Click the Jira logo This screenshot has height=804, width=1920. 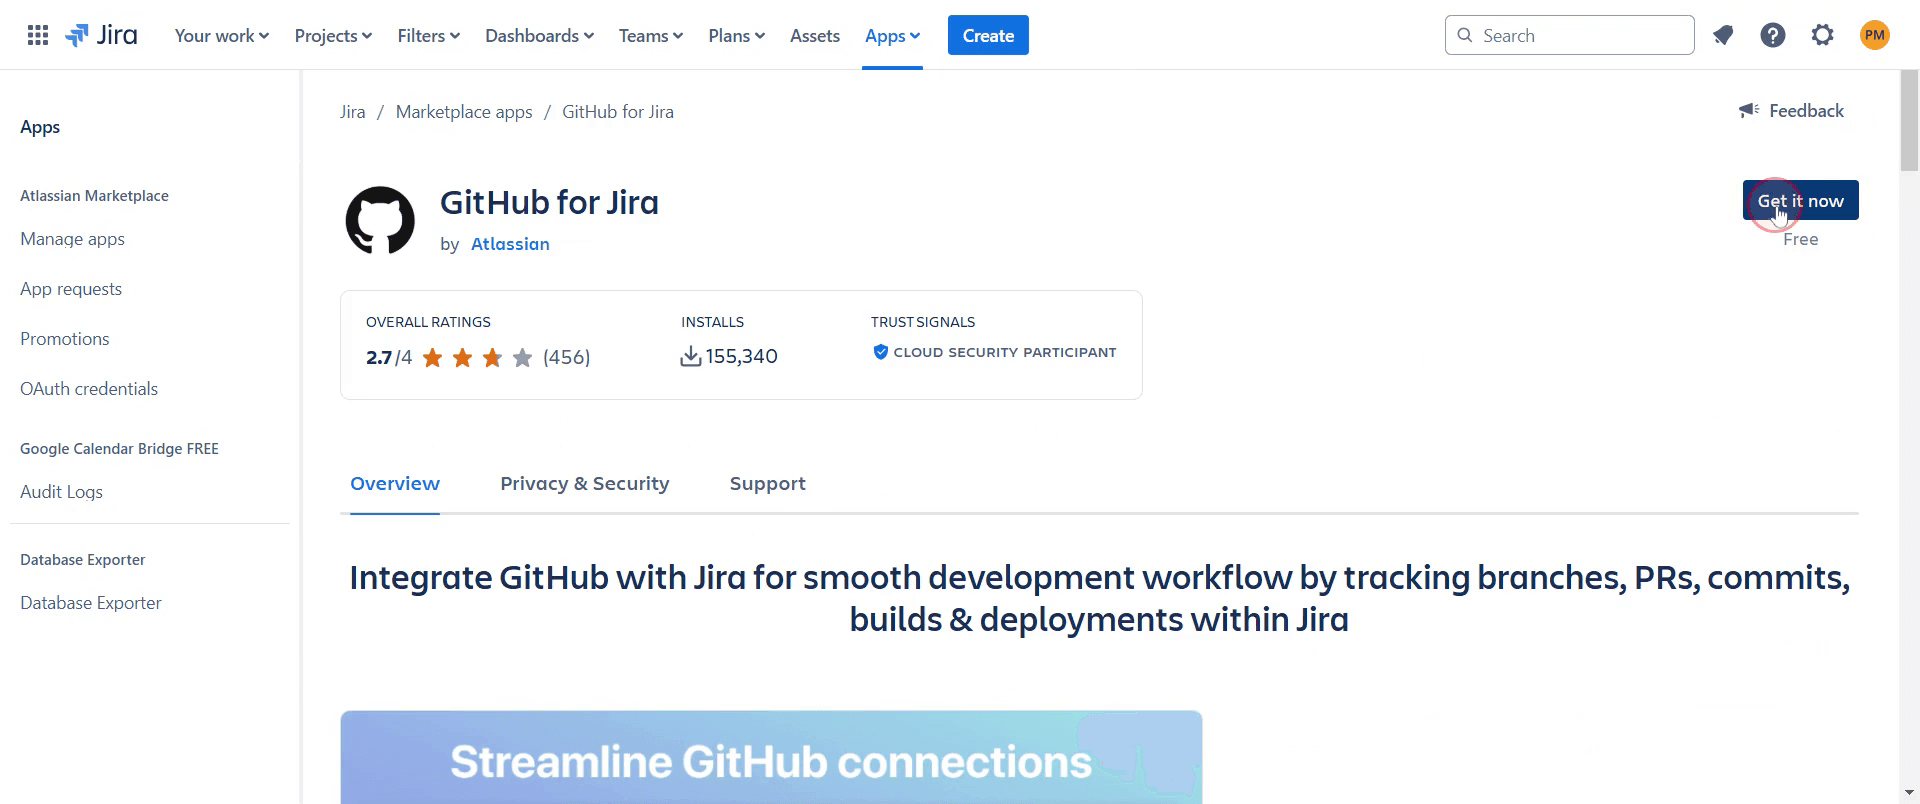point(101,36)
